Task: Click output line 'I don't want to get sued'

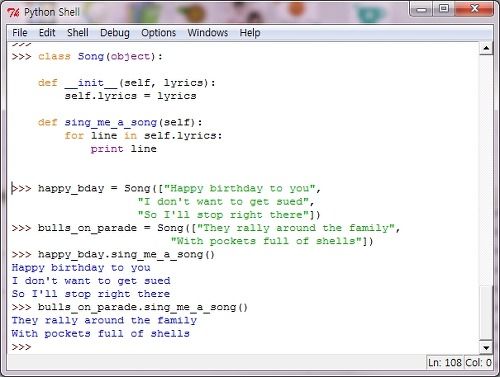Action: (91, 281)
